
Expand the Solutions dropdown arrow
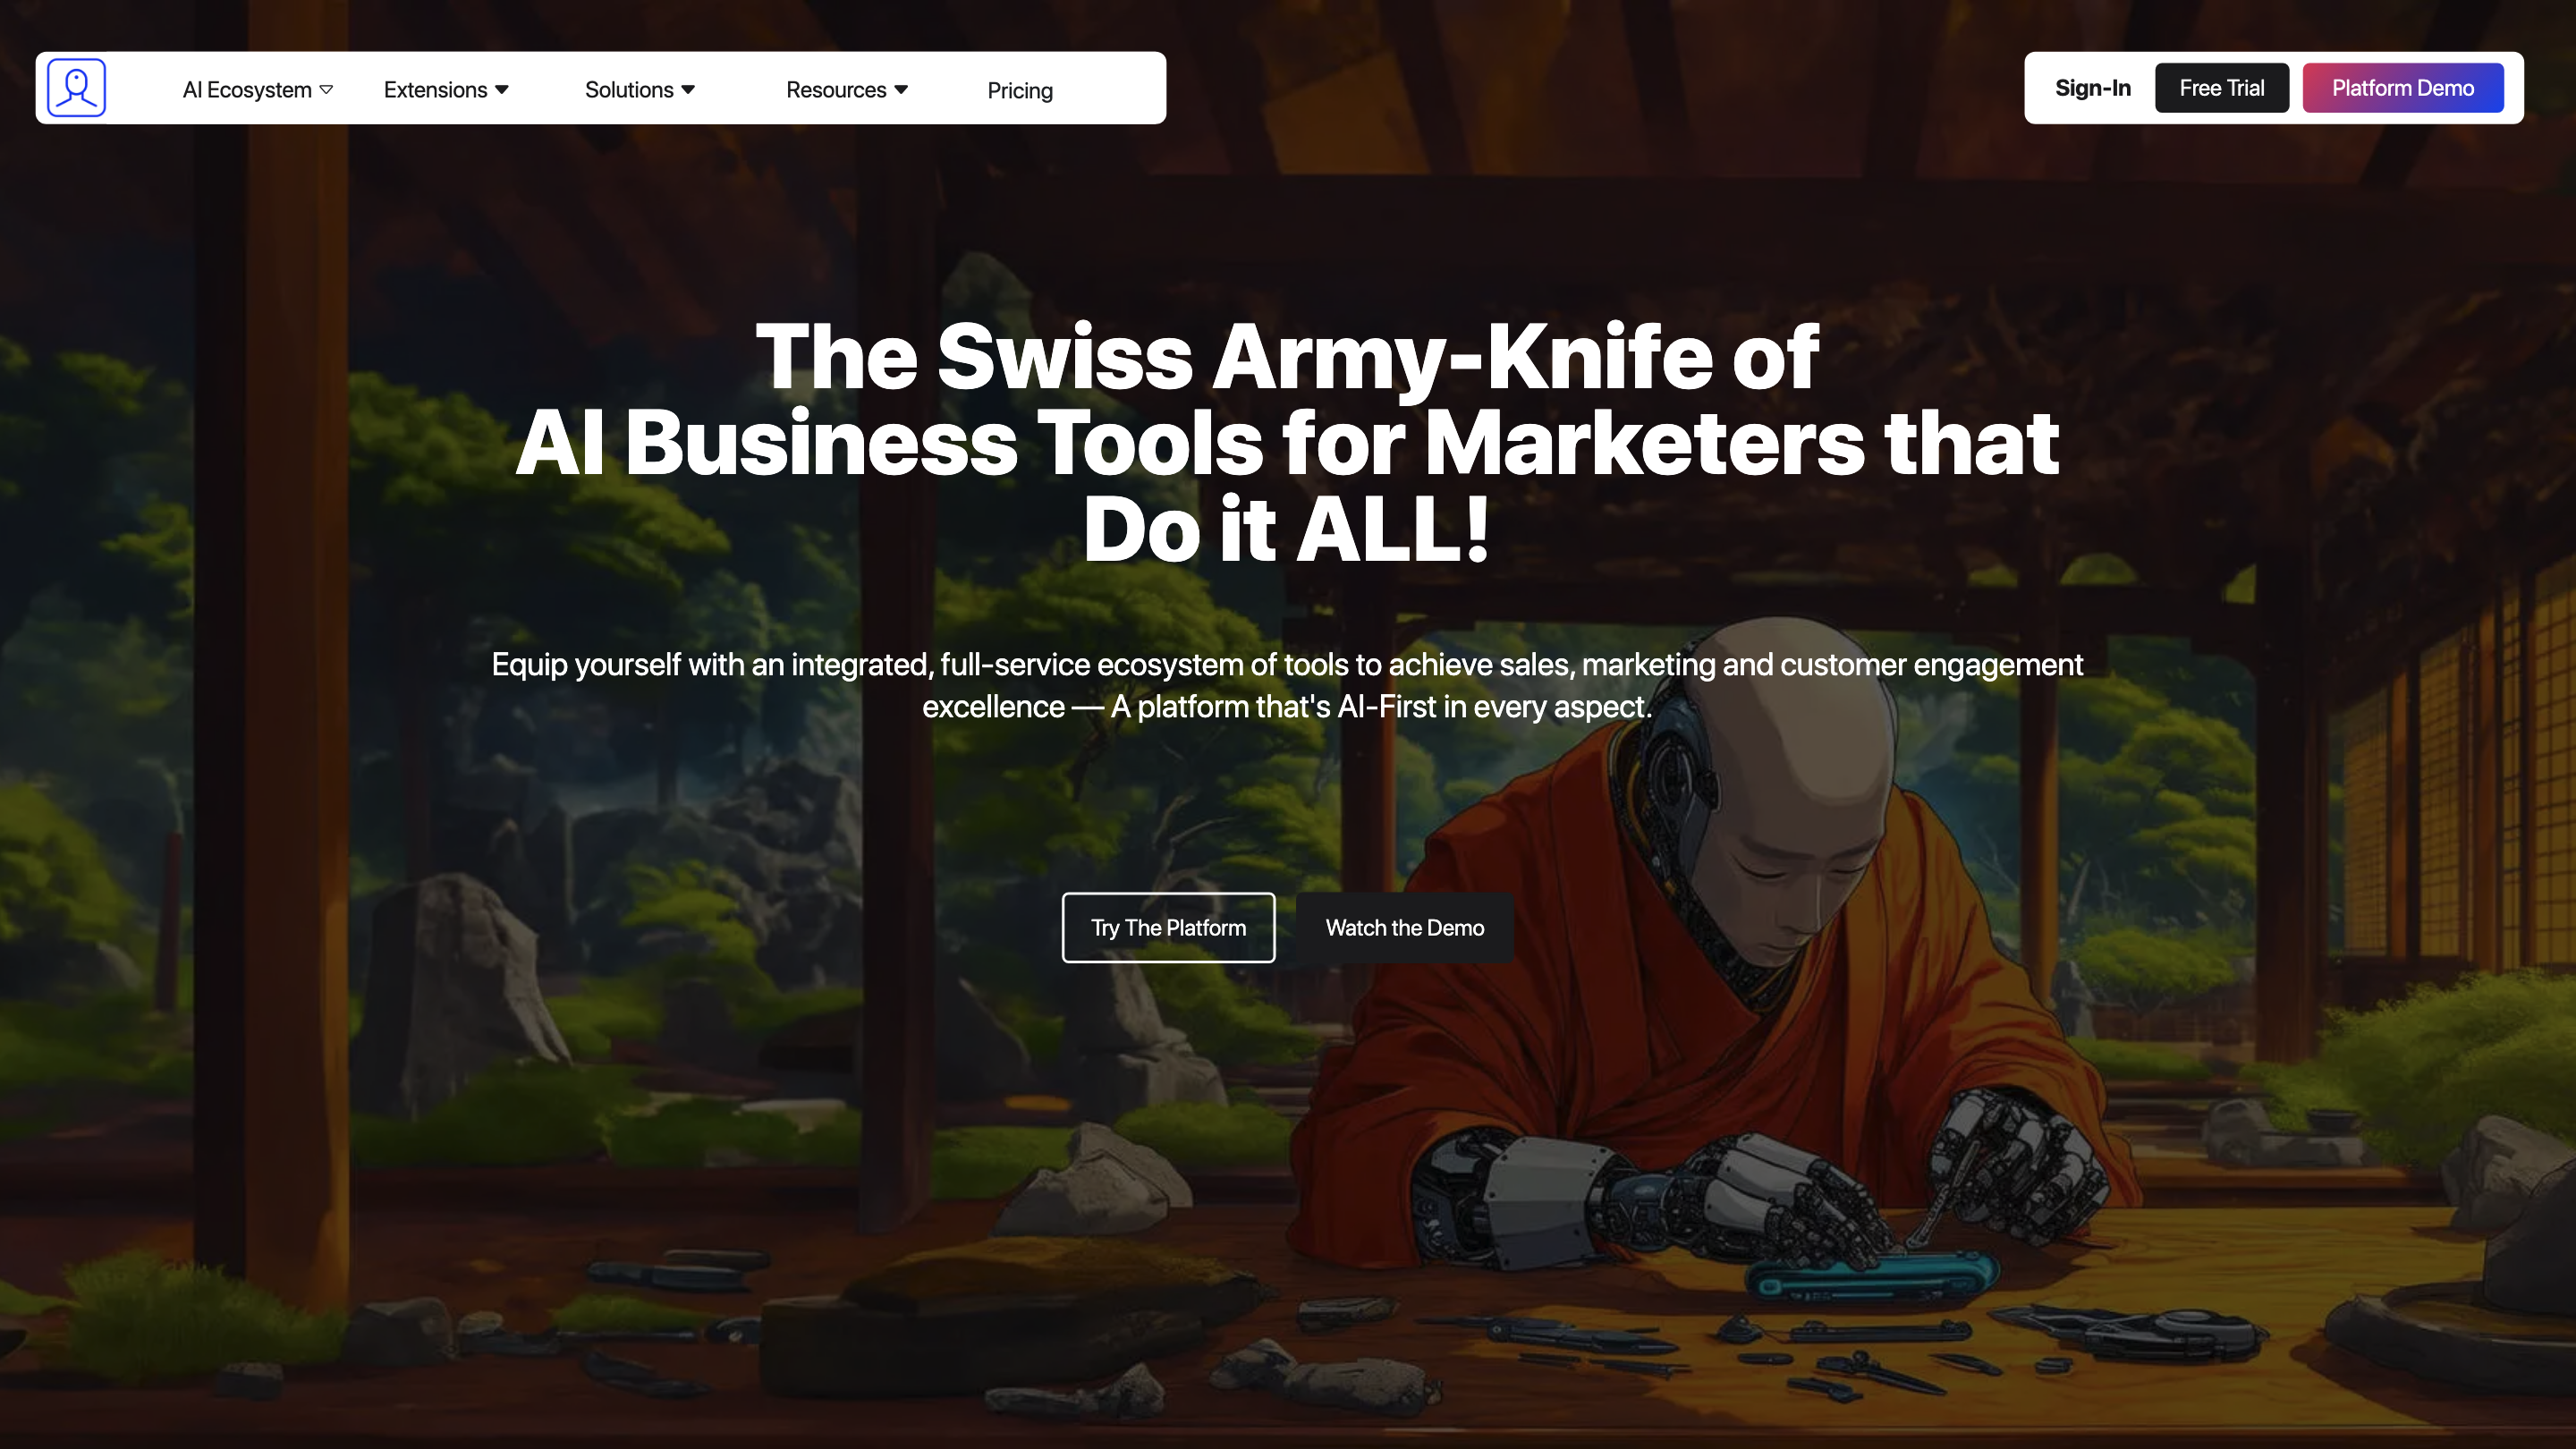688,90
